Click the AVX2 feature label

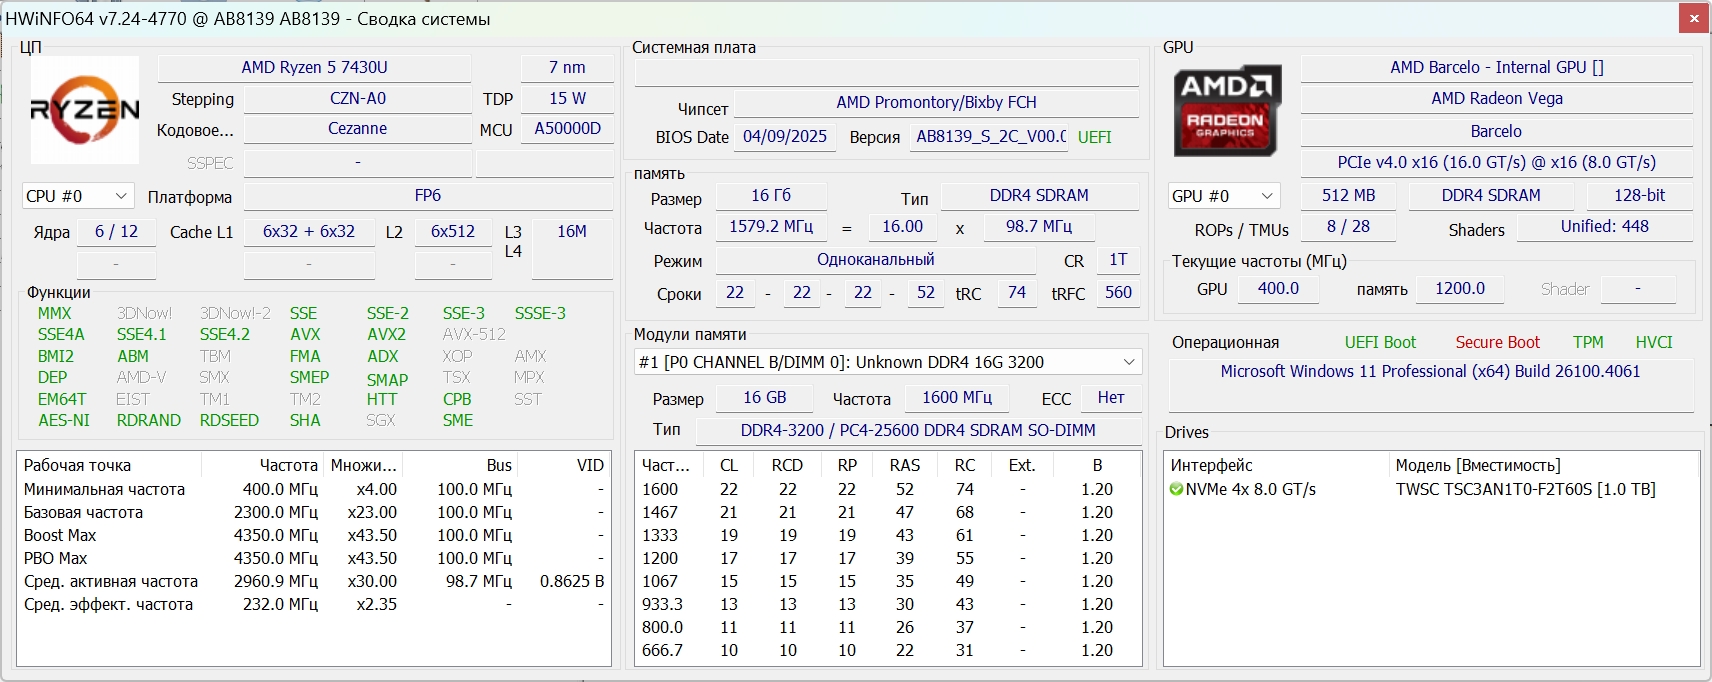(x=386, y=334)
